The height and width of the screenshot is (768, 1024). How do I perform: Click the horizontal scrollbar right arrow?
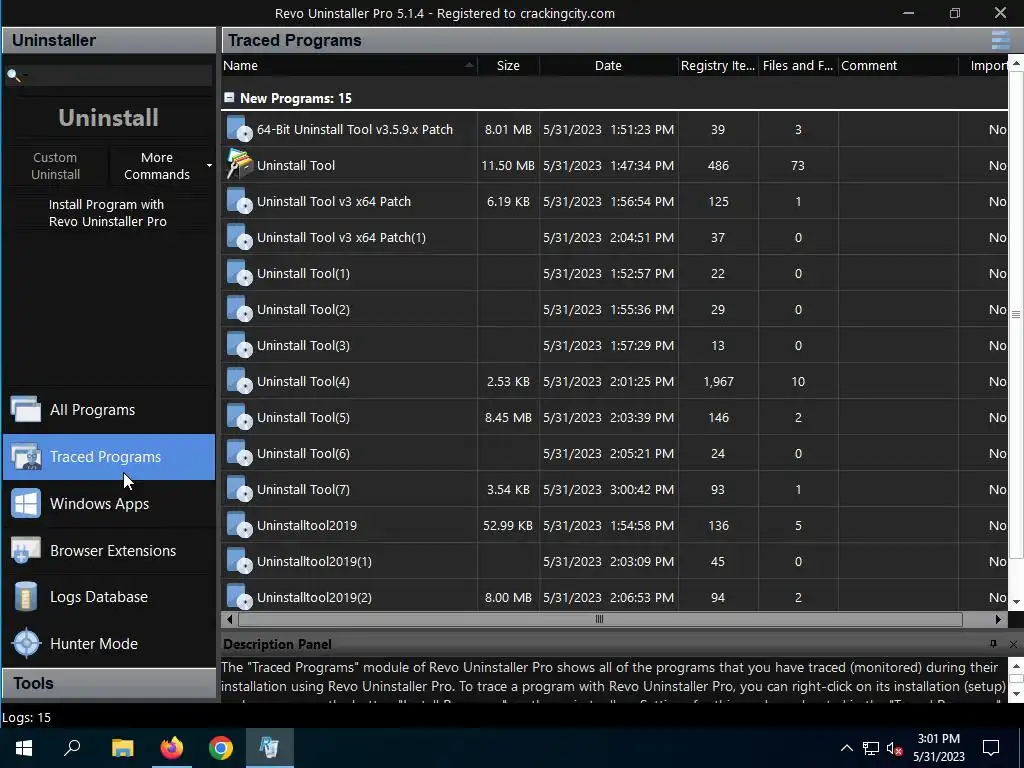[998, 619]
